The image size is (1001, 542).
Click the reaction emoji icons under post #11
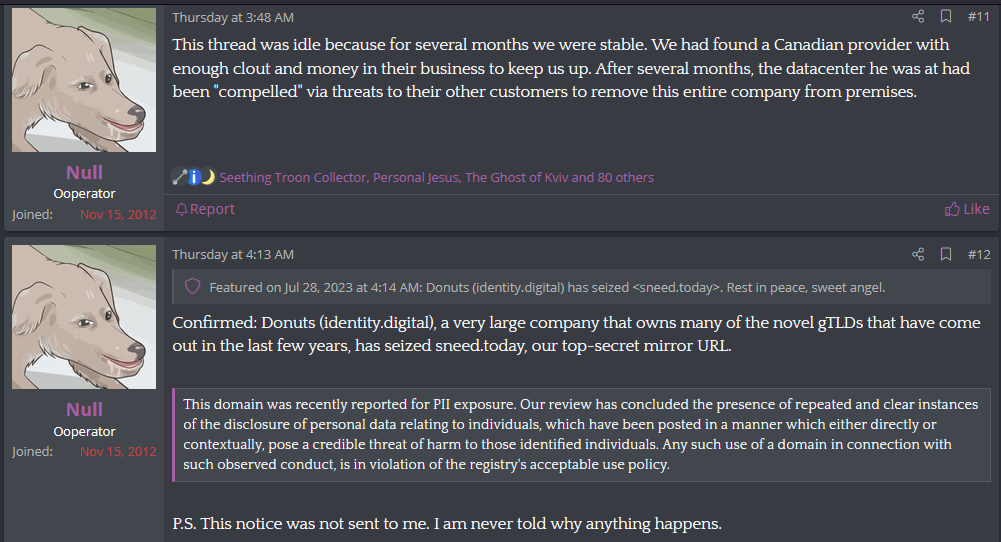pos(193,177)
